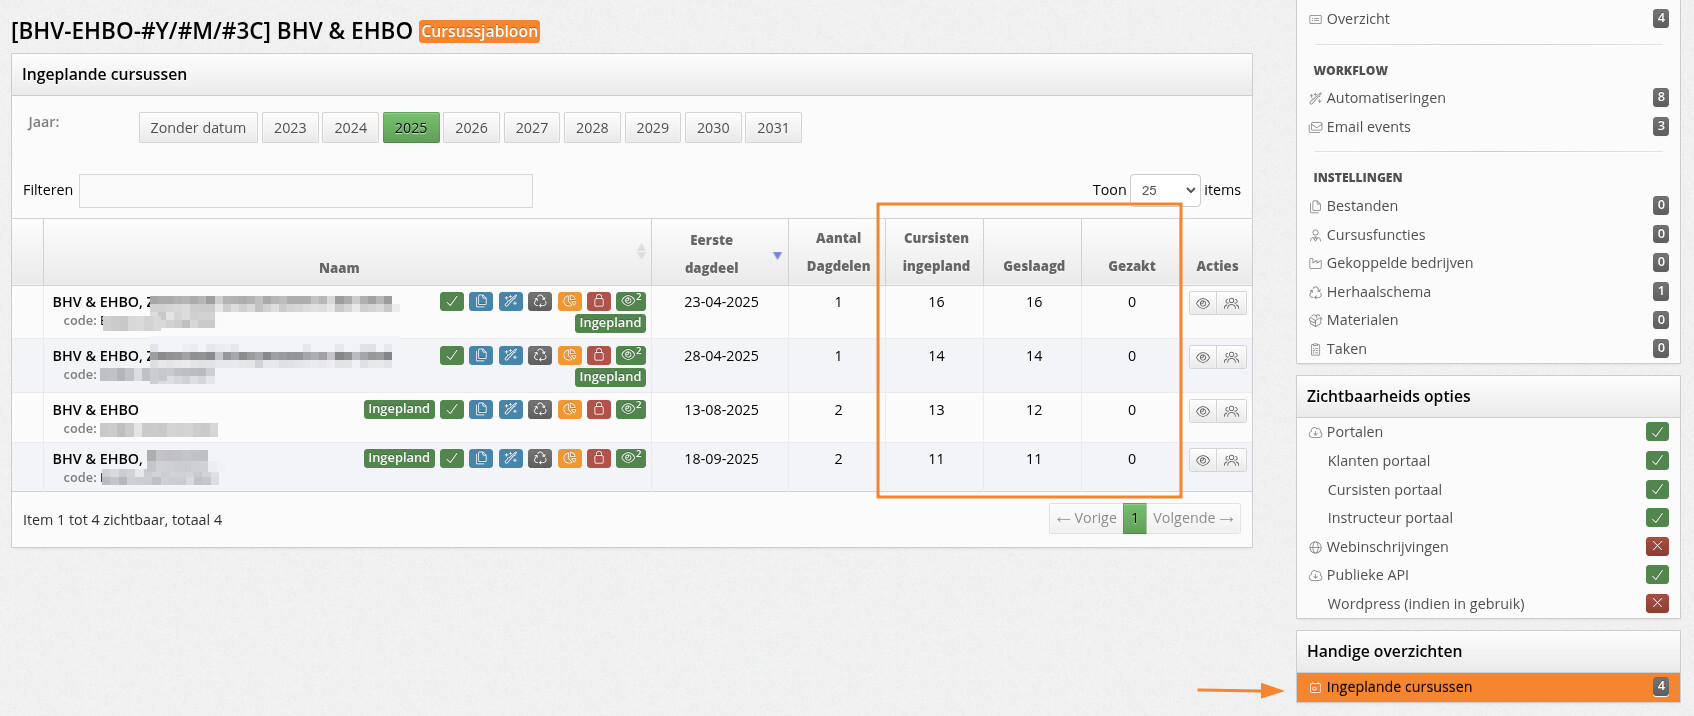Click the grey recycle icon for the 18-09-2025 course

coord(540,458)
